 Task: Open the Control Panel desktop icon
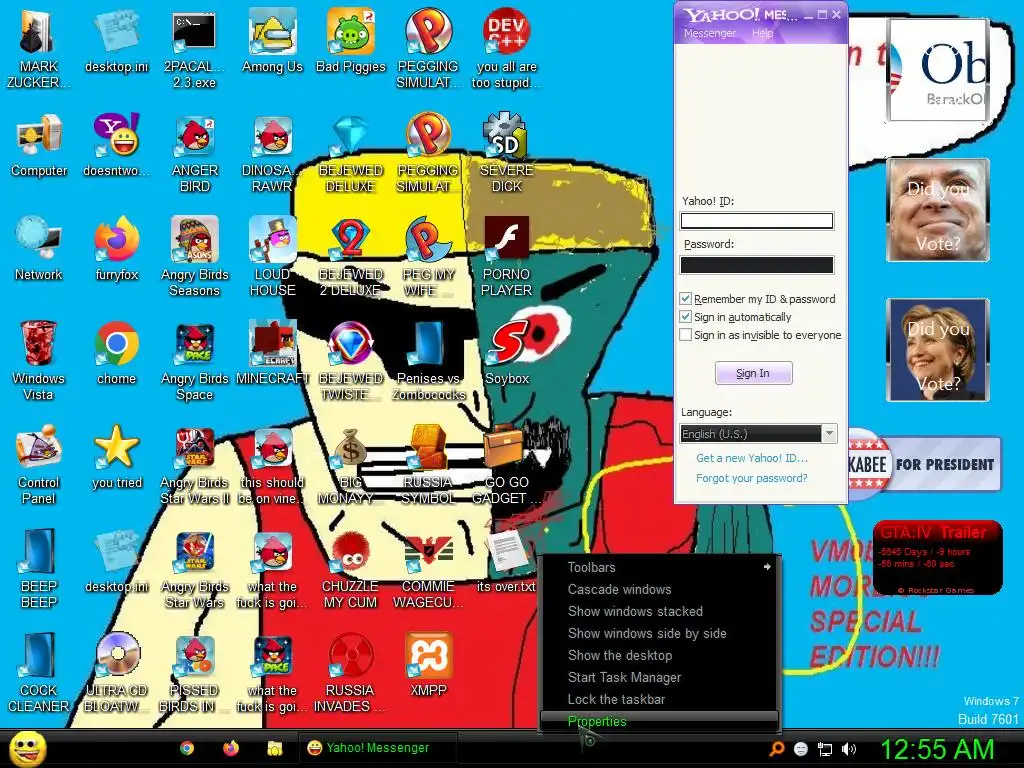point(39,464)
